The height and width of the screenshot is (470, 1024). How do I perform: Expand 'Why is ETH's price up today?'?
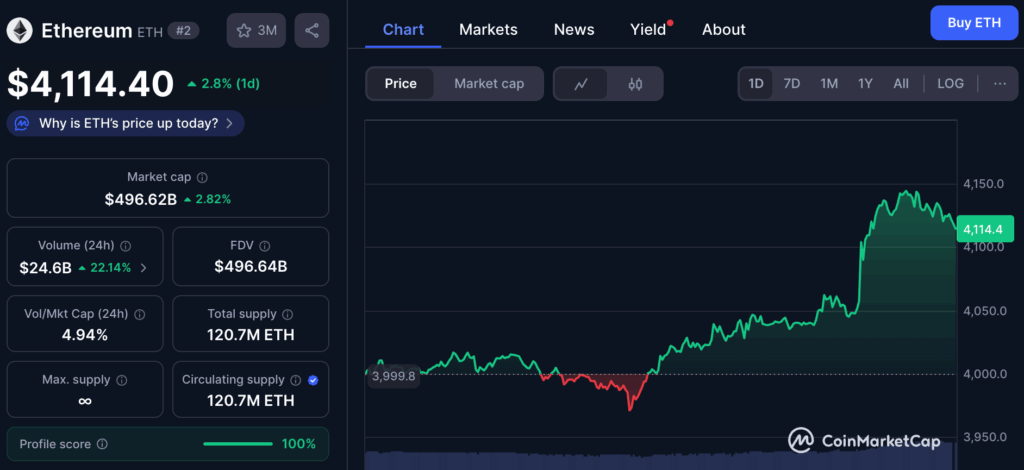click(x=126, y=124)
